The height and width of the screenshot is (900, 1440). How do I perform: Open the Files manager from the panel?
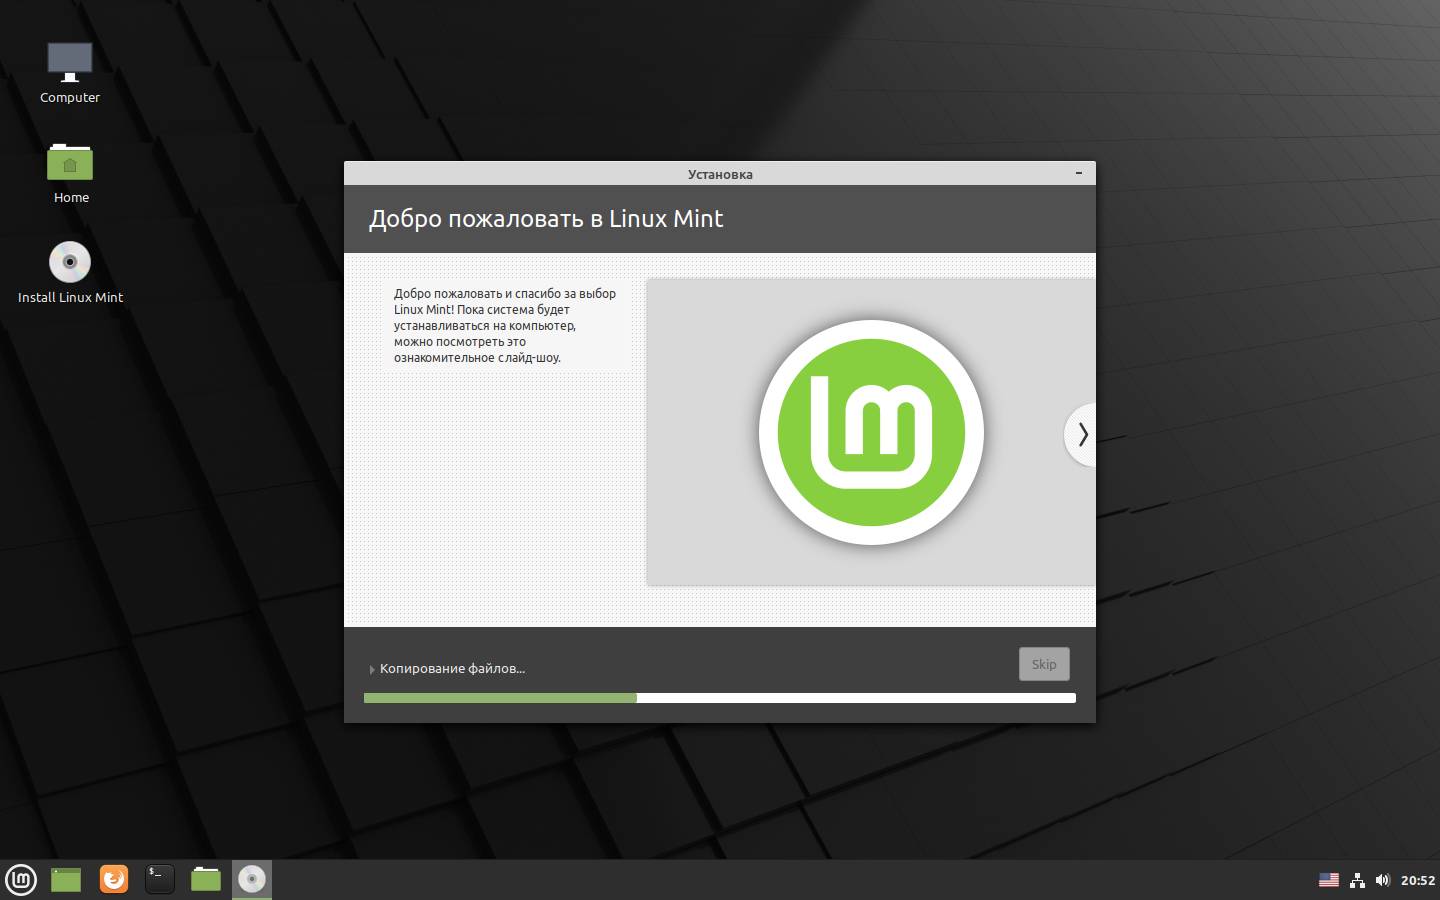coord(206,879)
